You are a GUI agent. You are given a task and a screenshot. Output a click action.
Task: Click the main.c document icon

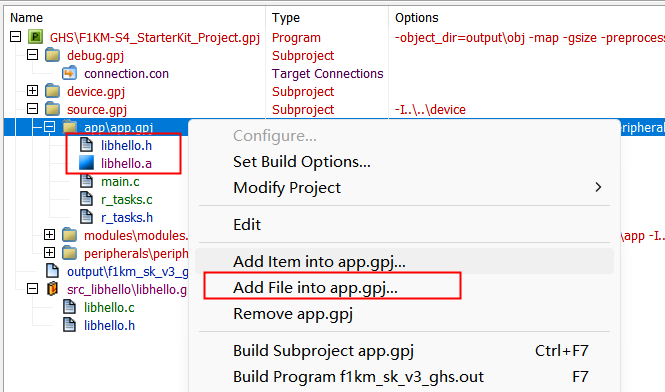point(87,181)
